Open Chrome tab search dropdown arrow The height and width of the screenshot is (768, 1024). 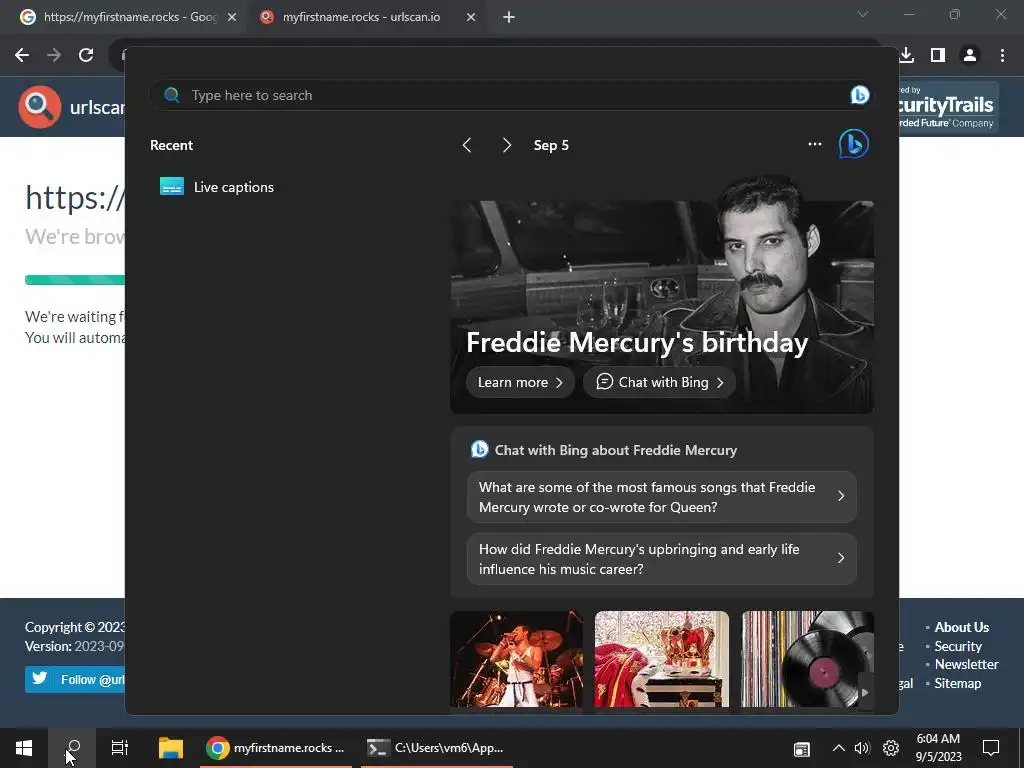click(863, 14)
